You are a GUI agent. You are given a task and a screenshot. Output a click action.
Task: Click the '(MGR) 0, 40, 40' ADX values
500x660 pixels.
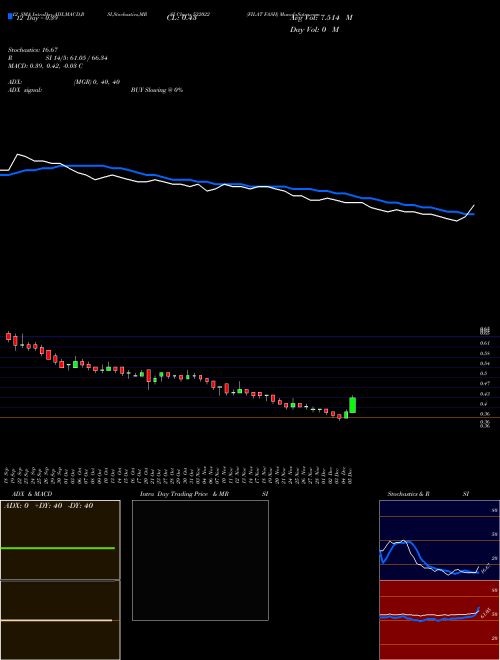pyautogui.click(x=97, y=82)
